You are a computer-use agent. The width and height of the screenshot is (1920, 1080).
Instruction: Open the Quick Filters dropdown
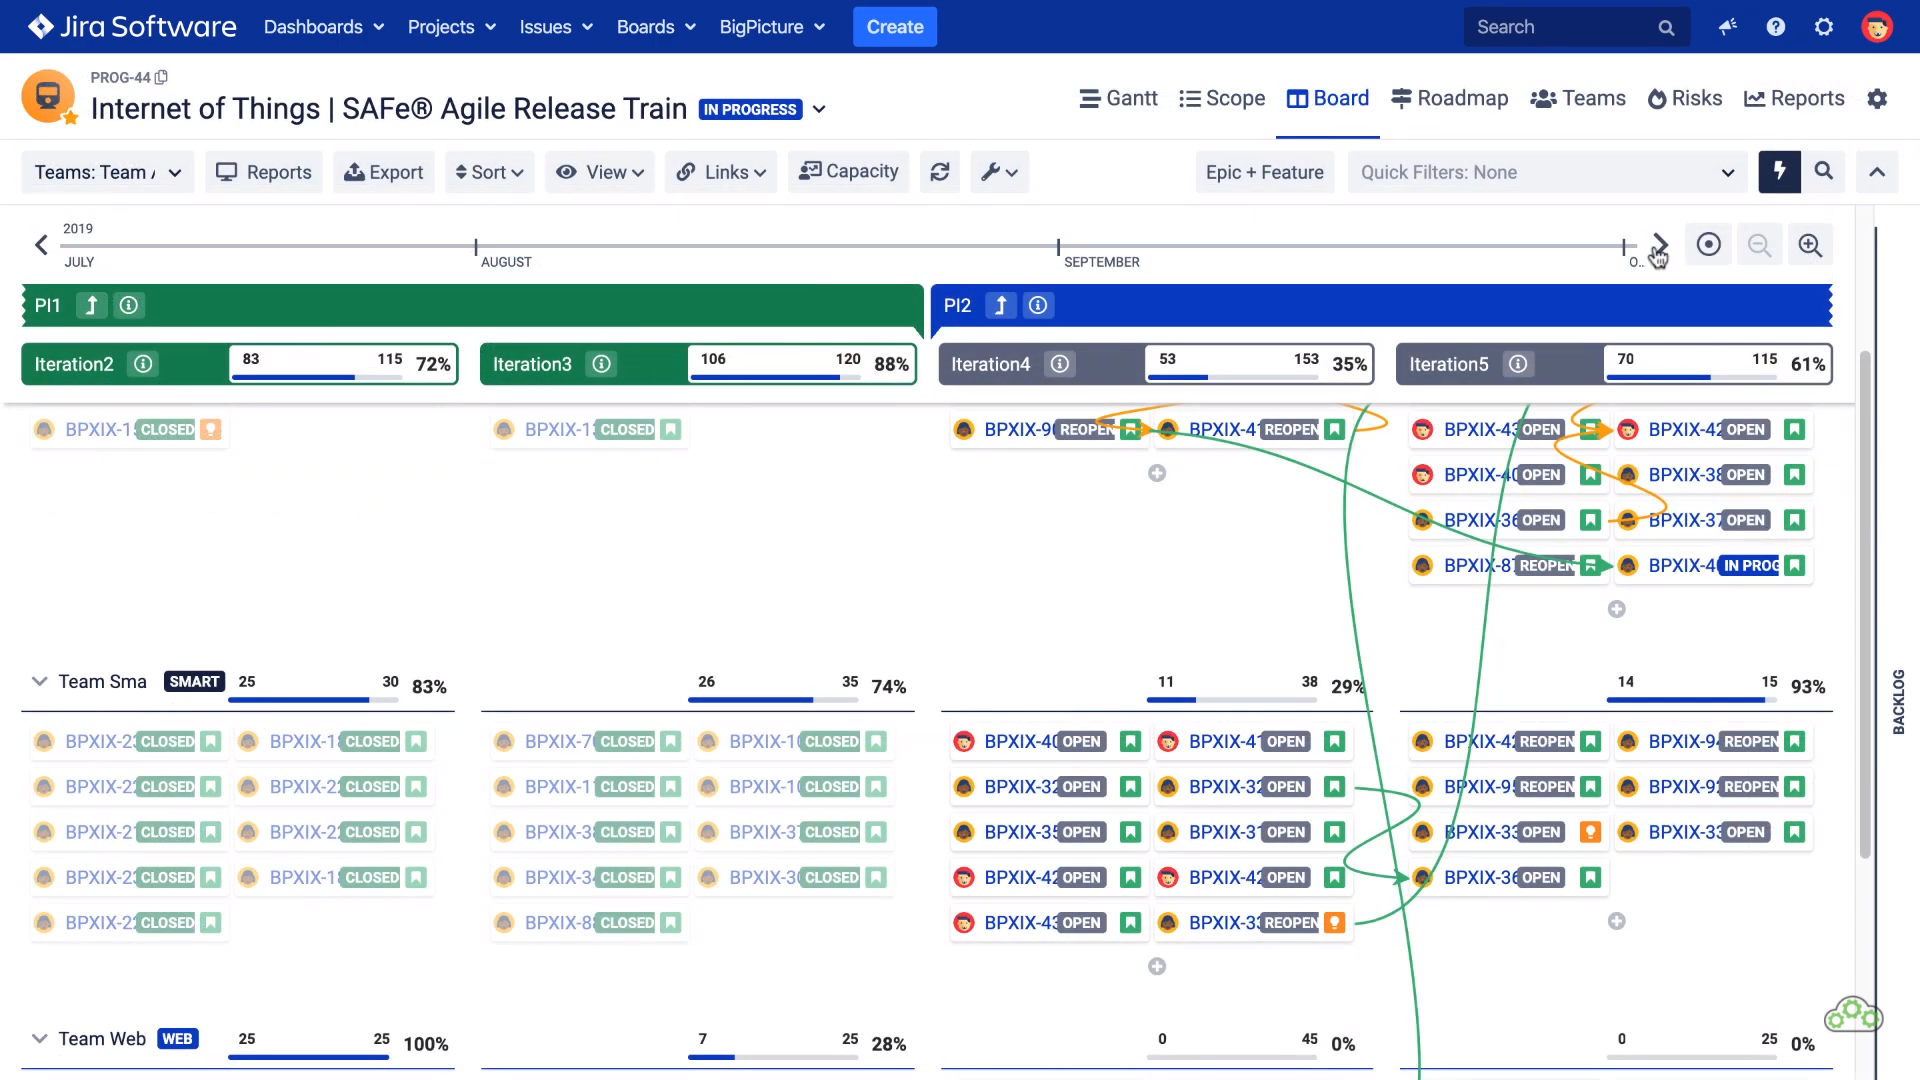click(1545, 172)
